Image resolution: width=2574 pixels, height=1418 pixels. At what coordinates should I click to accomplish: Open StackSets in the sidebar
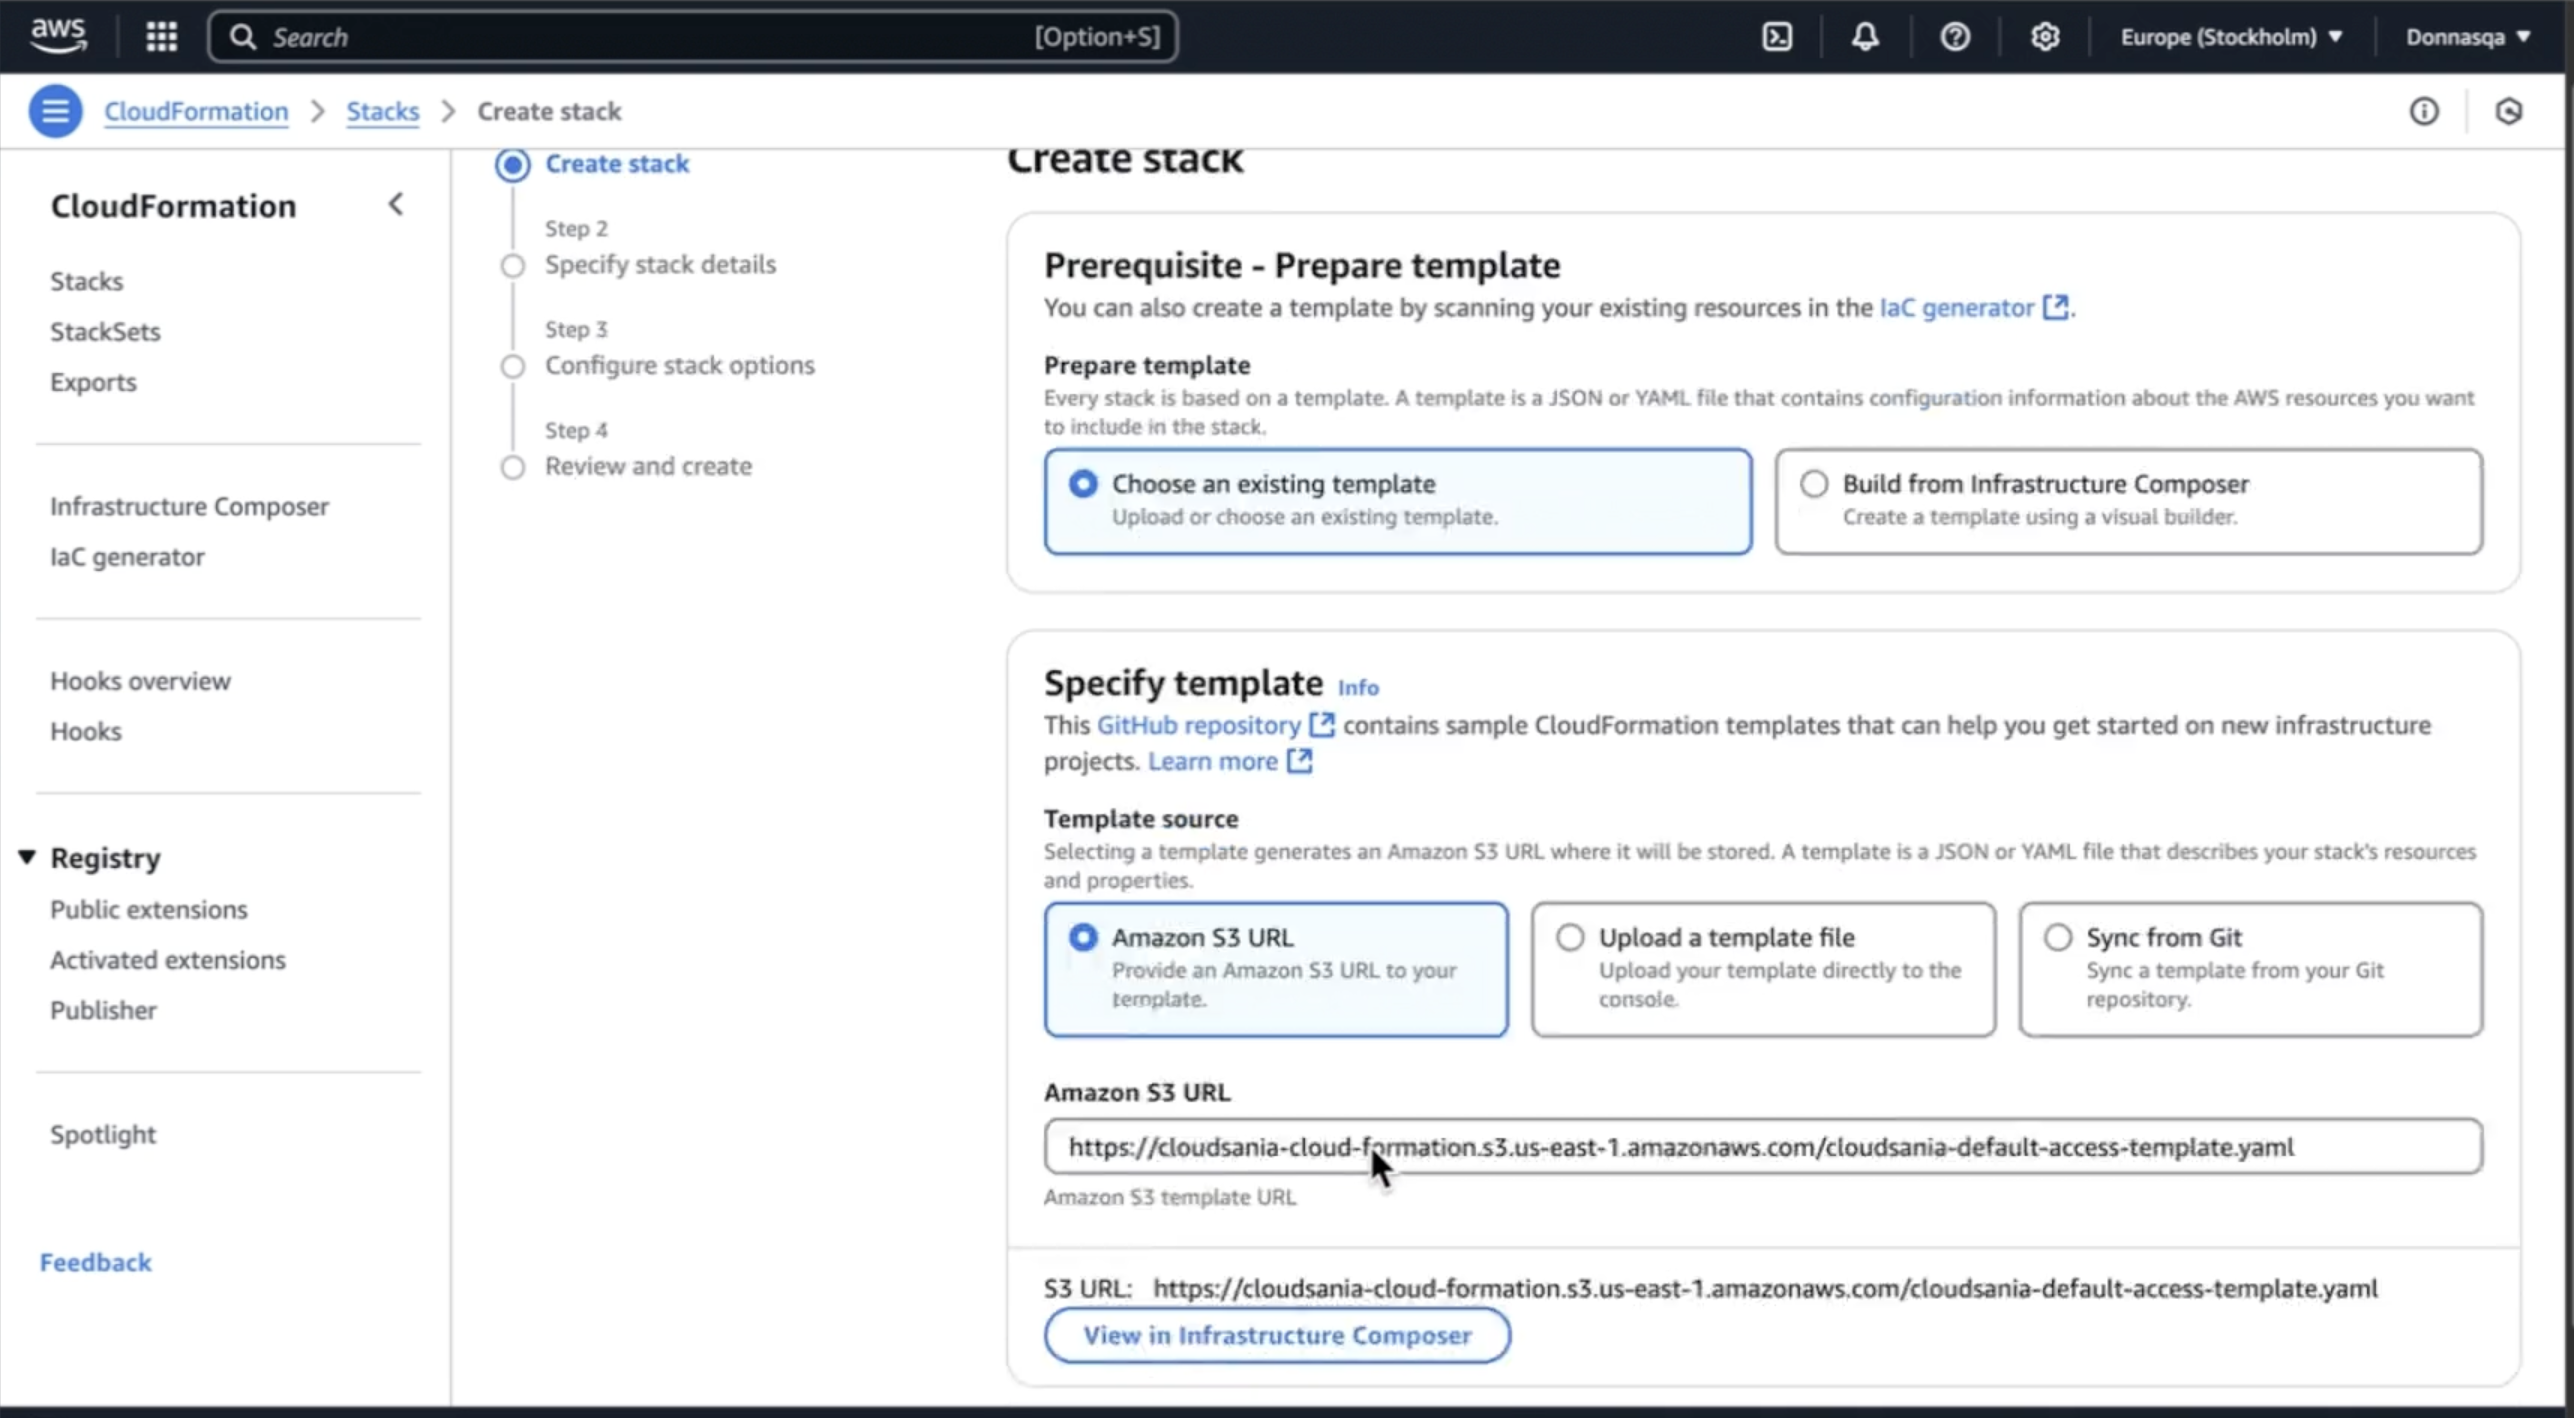coord(105,331)
